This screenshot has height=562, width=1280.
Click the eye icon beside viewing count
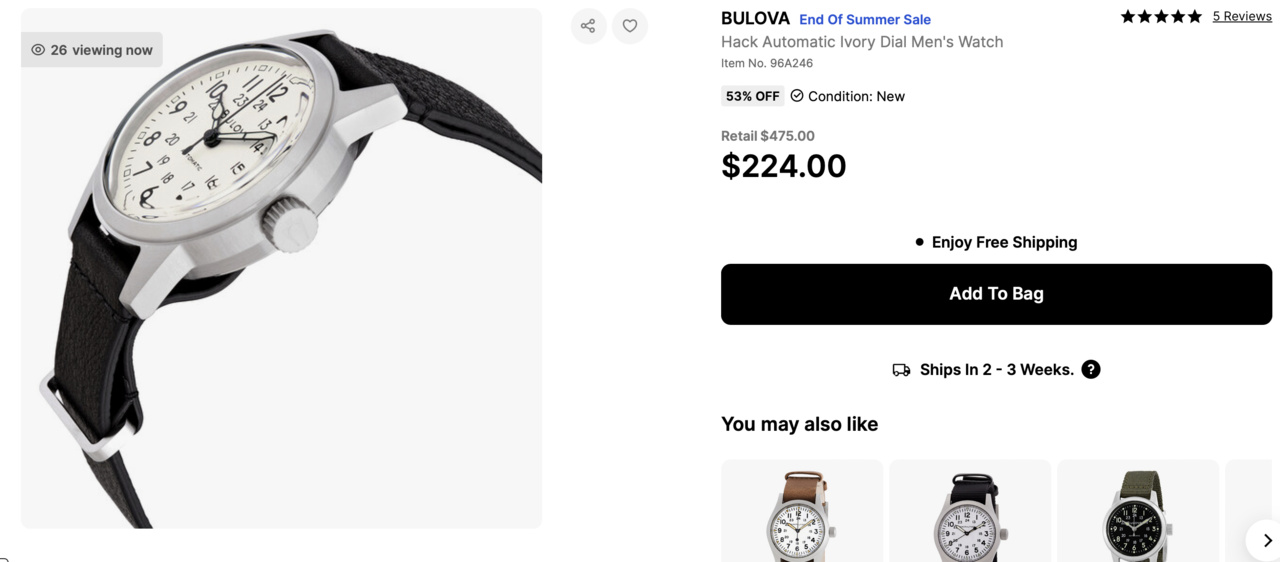[x=38, y=50]
